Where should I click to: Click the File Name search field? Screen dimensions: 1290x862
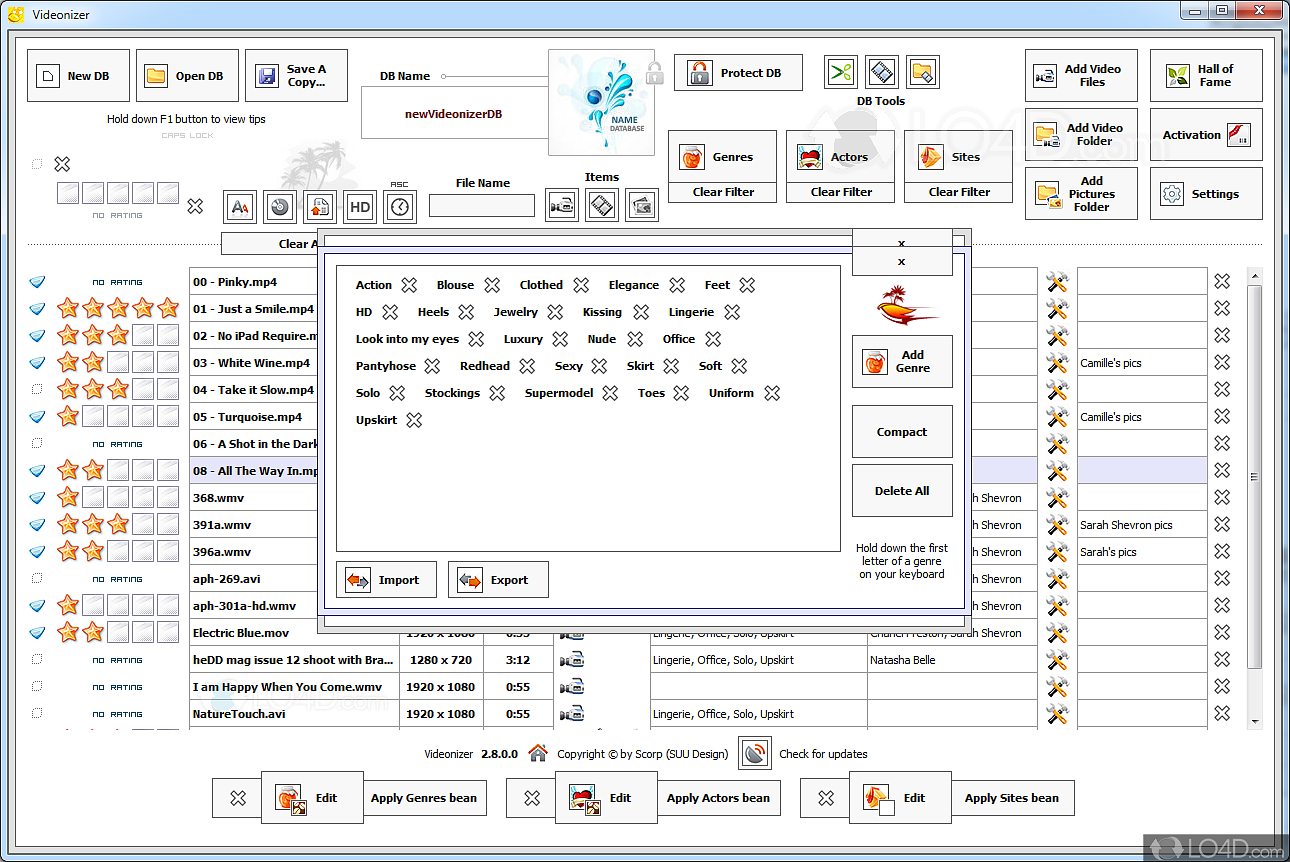(x=482, y=206)
